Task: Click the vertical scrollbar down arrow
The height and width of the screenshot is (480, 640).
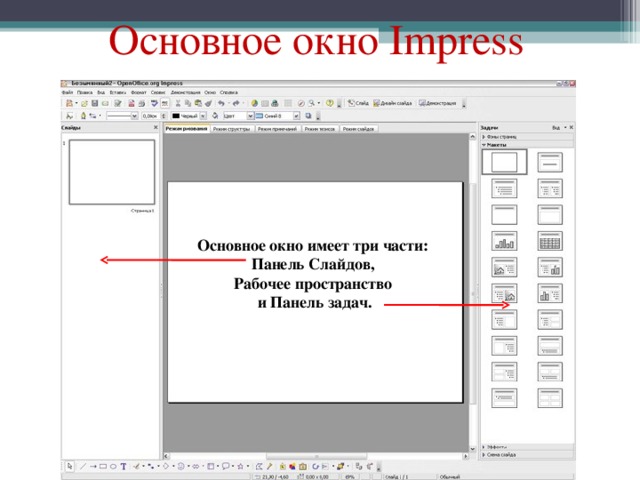Action: [x=473, y=449]
